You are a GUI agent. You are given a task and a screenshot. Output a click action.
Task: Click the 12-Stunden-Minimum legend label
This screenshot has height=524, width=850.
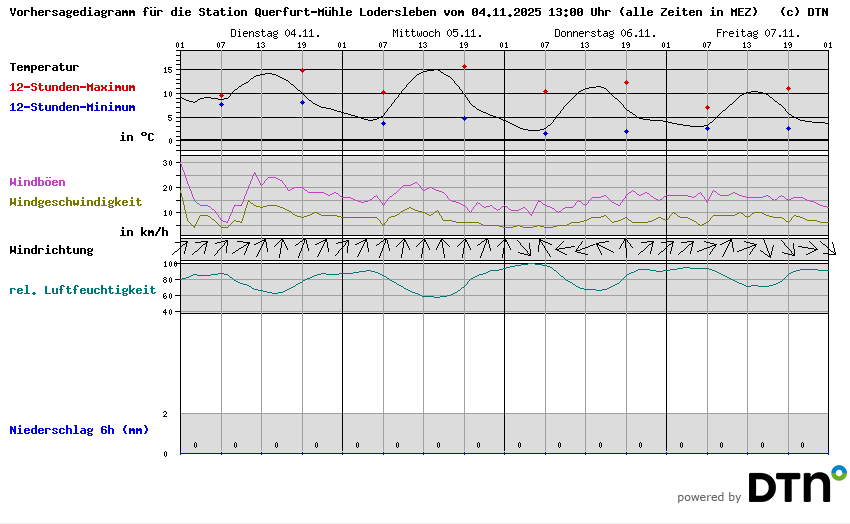[x=72, y=107]
